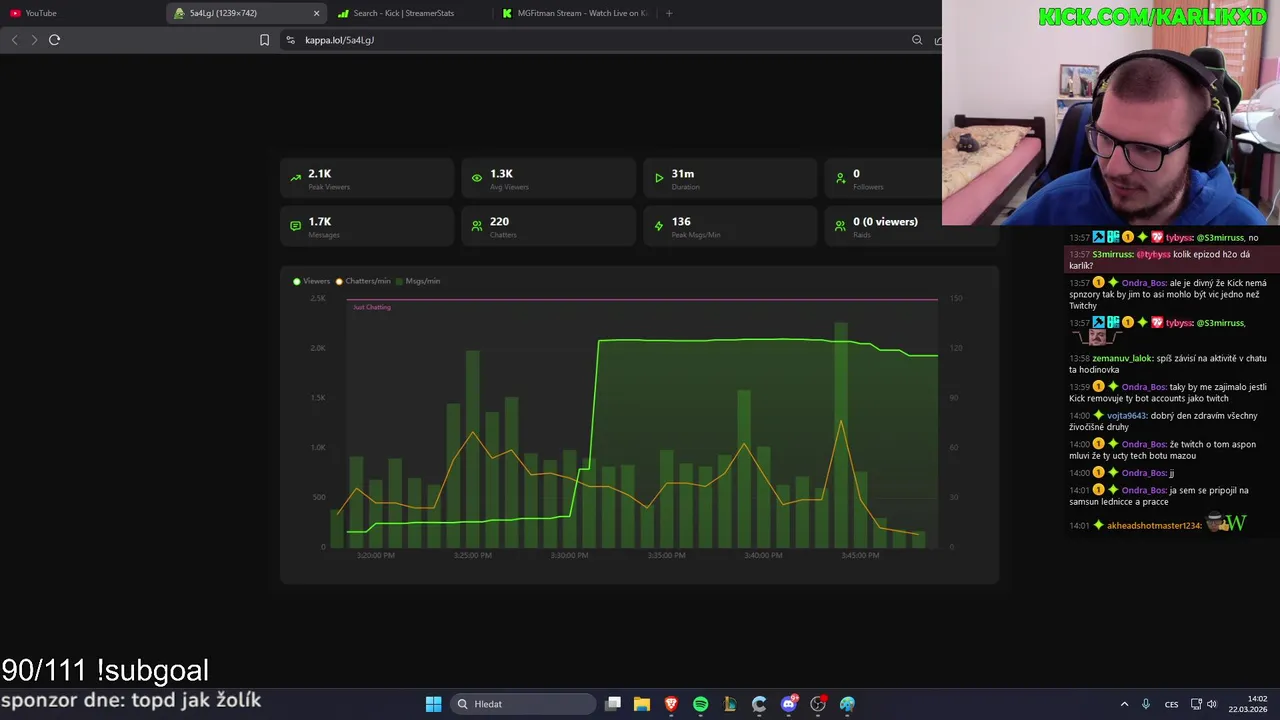Open Spotify from taskbar
Screen dimensions: 1280x720
pos(700,704)
